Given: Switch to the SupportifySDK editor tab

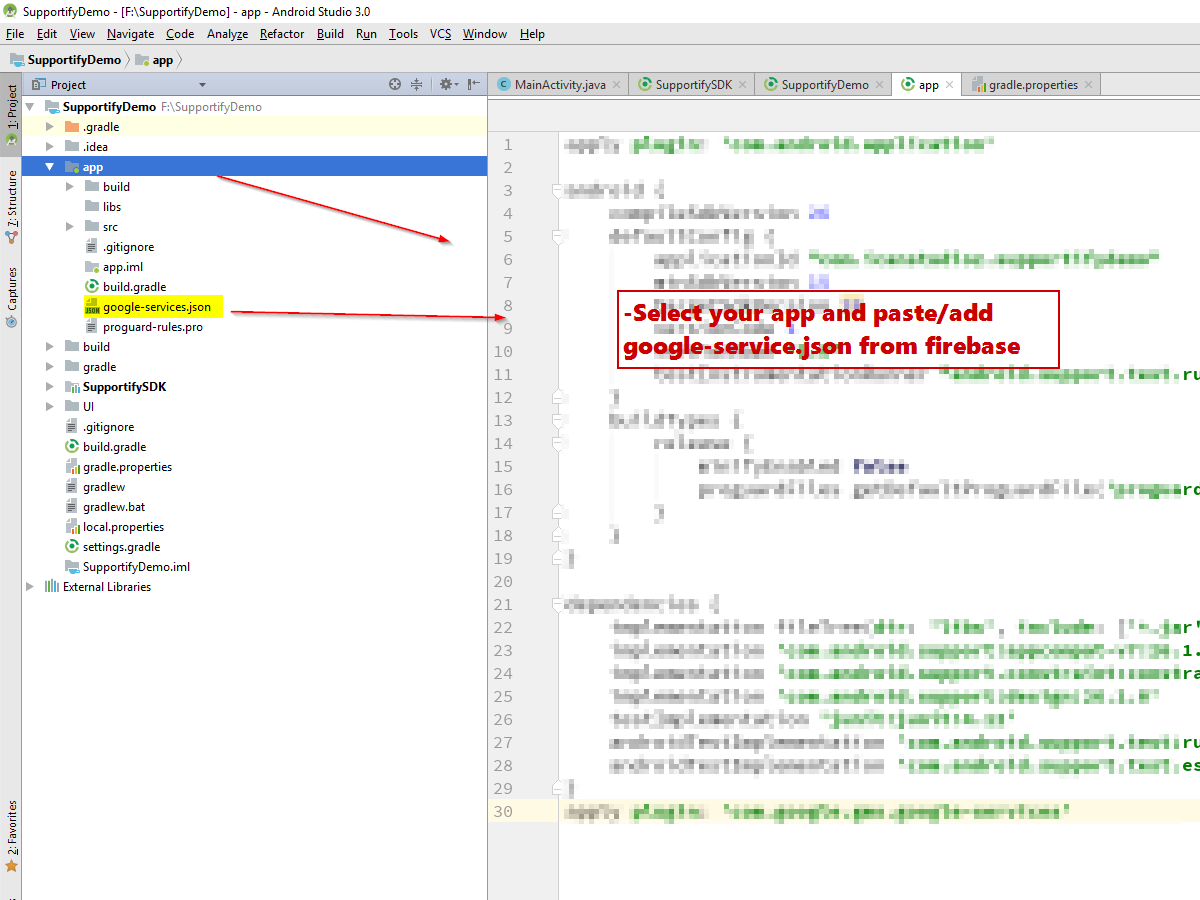Looking at the screenshot, I should point(692,85).
